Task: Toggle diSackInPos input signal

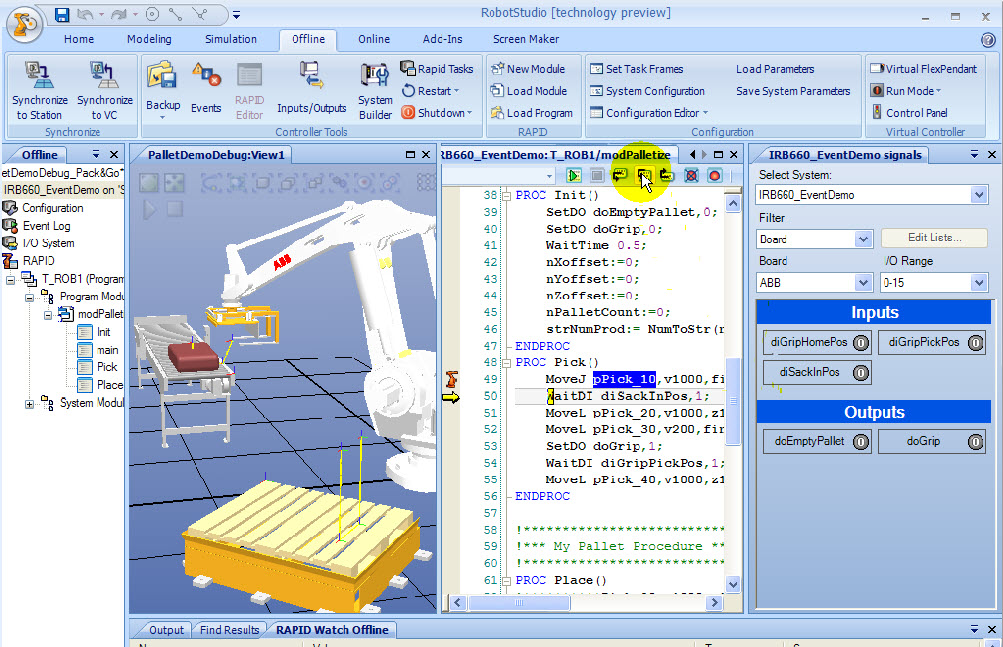Action: 816,373
